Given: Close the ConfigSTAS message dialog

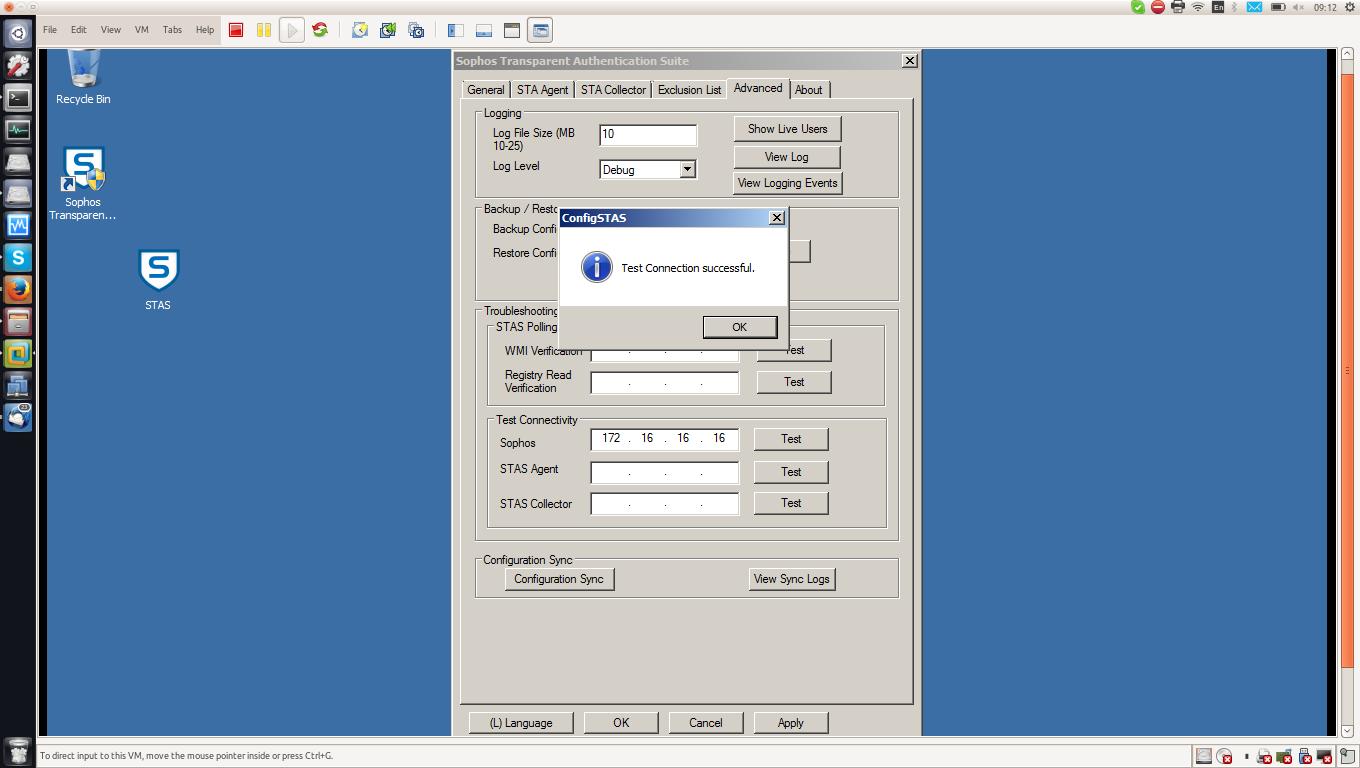Looking at the screenshot, I should pos(776,217).
